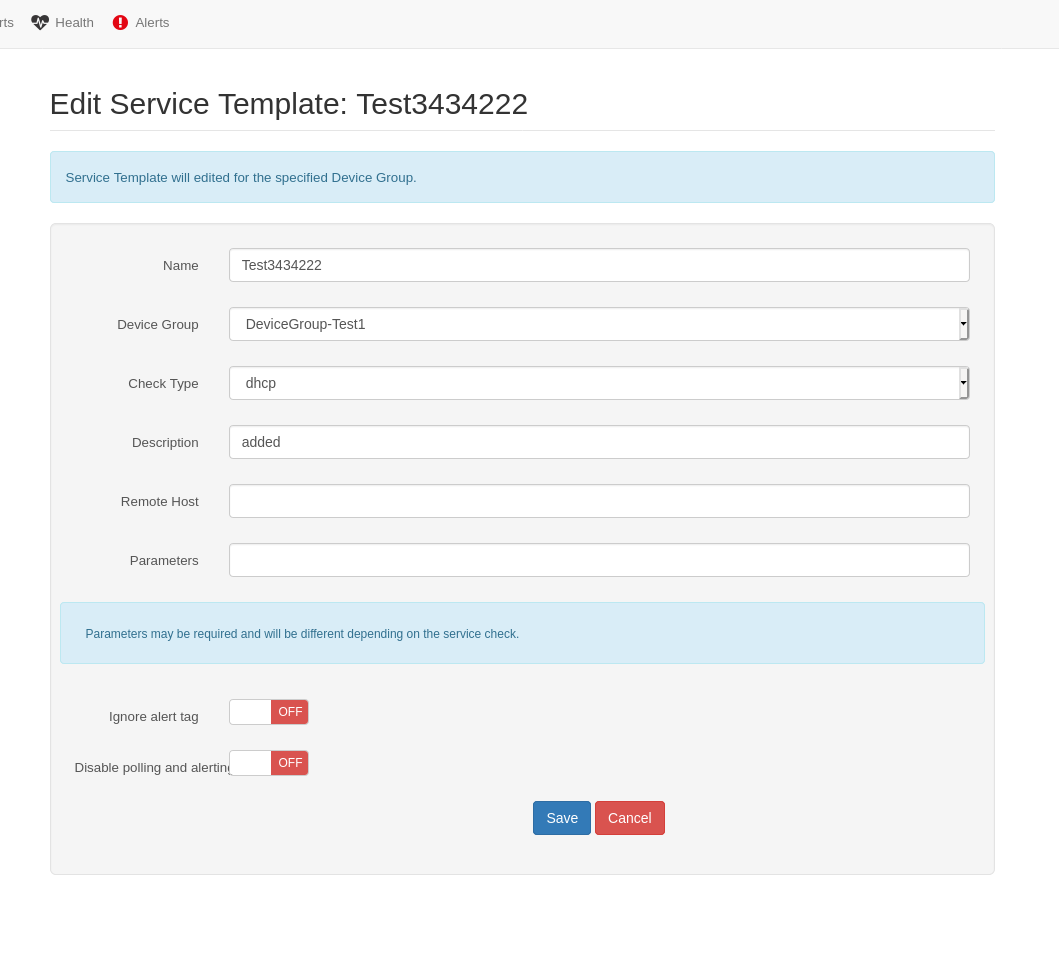Click the Health heartbeat icon

click(x=40, y=22)
